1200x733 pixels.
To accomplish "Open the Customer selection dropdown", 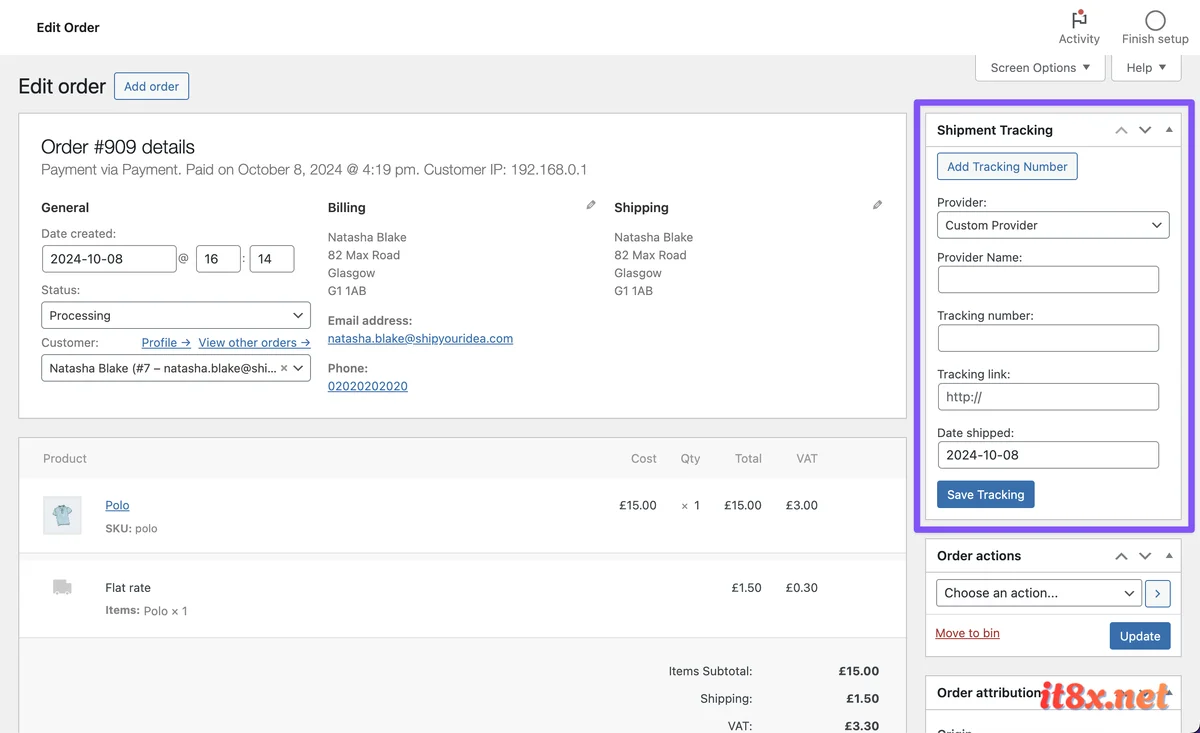I will click(x=176, y=368).
